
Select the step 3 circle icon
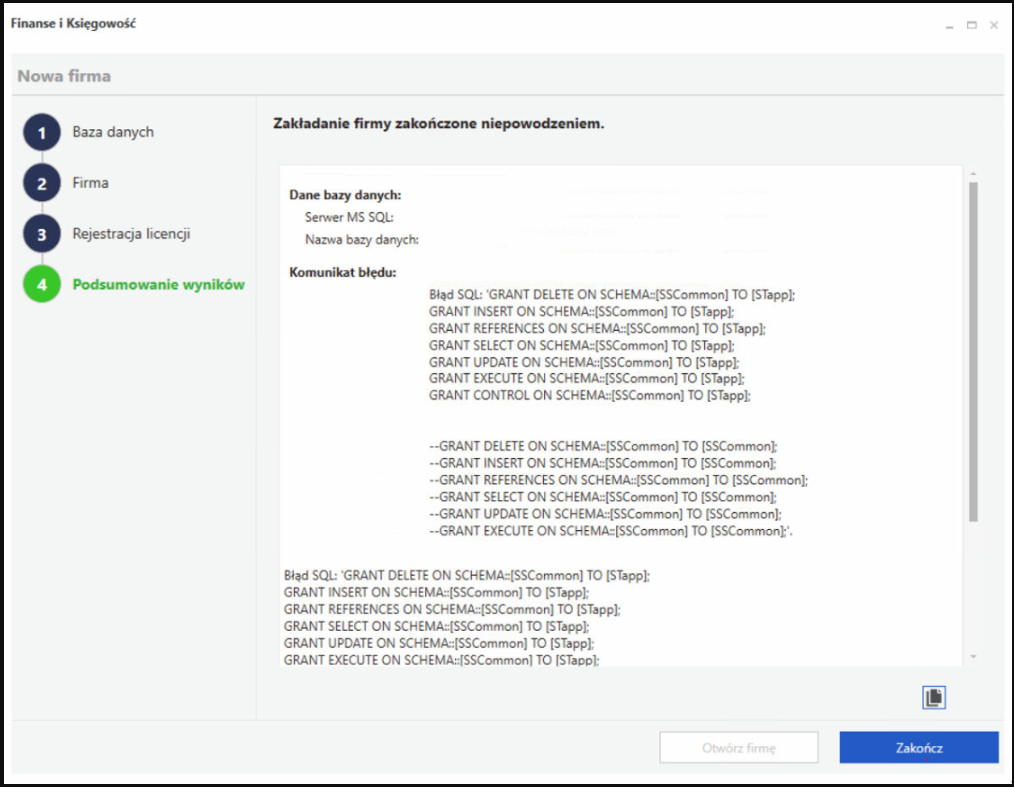(x=42, y=232)
